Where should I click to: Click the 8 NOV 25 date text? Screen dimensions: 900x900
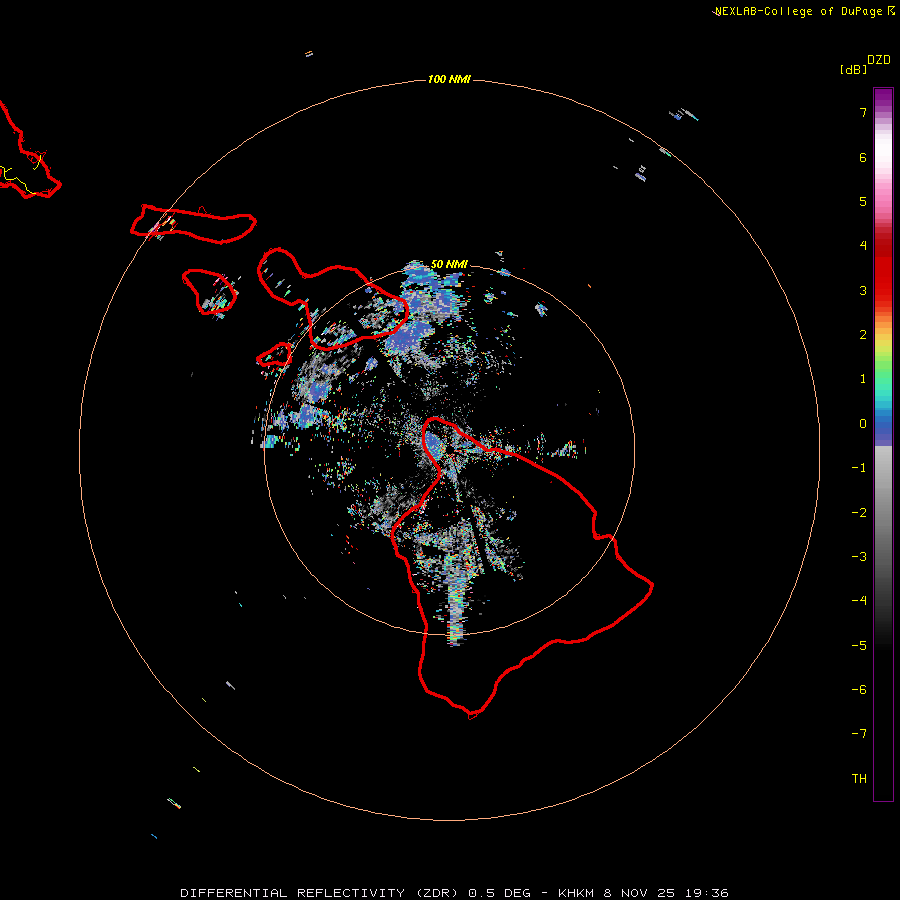[642, 893]
